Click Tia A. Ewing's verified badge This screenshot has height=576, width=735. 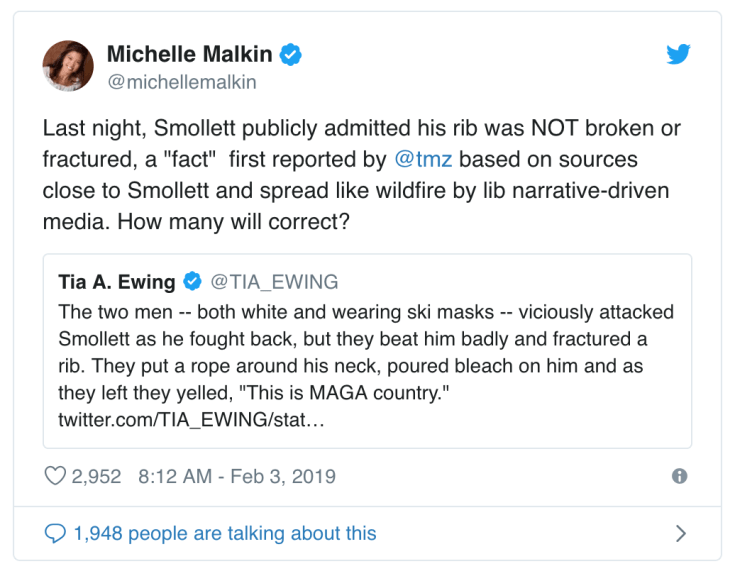pos(192,282)
